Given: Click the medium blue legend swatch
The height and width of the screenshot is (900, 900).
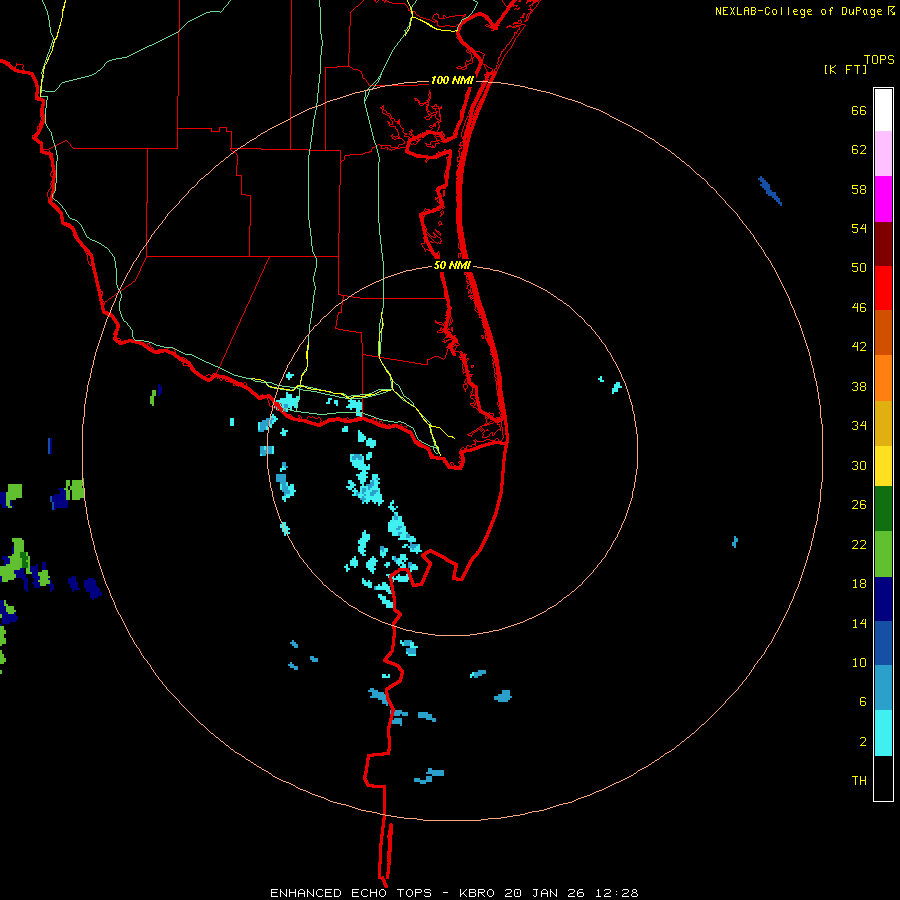Looking at the screenshot, I should pos(883,643).
